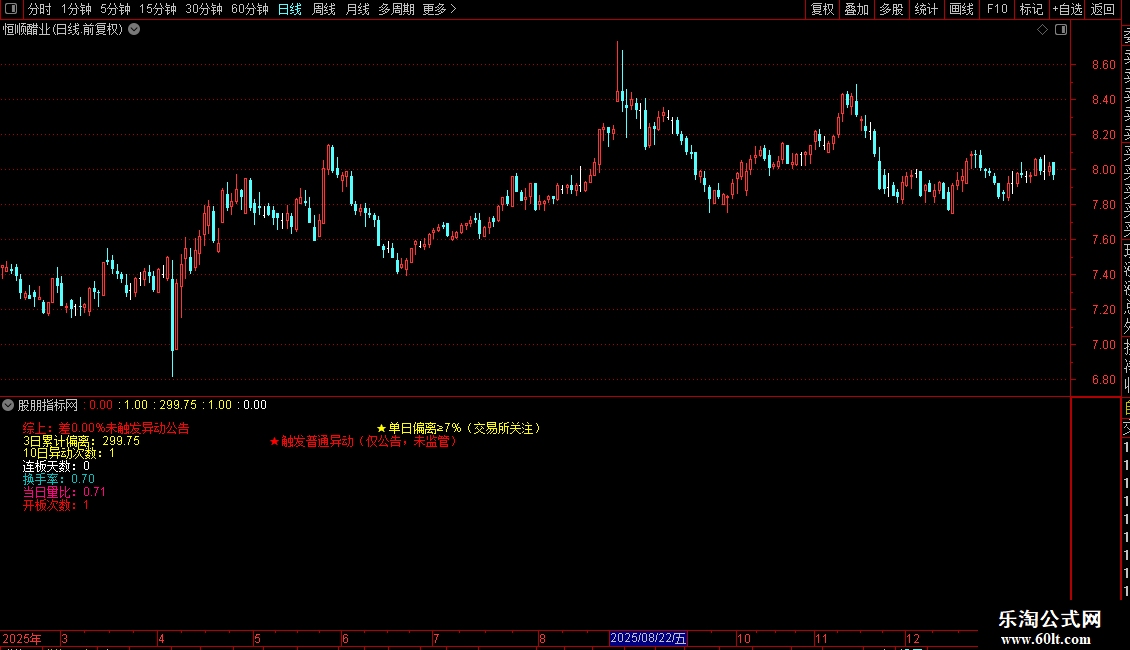Image resolution: width=1130 pixels, height=650 pixels.
Task: Select the 5分钟 period
Action: tap(115, 9)
